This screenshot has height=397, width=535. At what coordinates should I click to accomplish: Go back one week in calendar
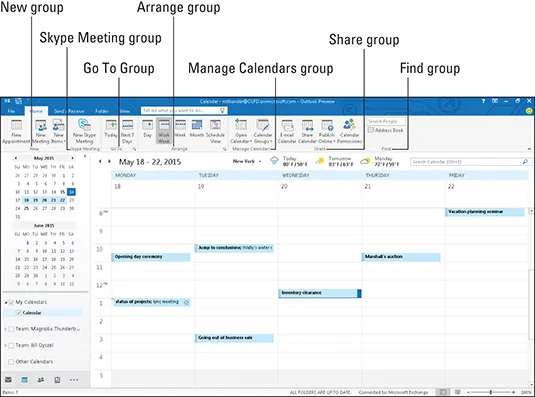coord(100,161)
